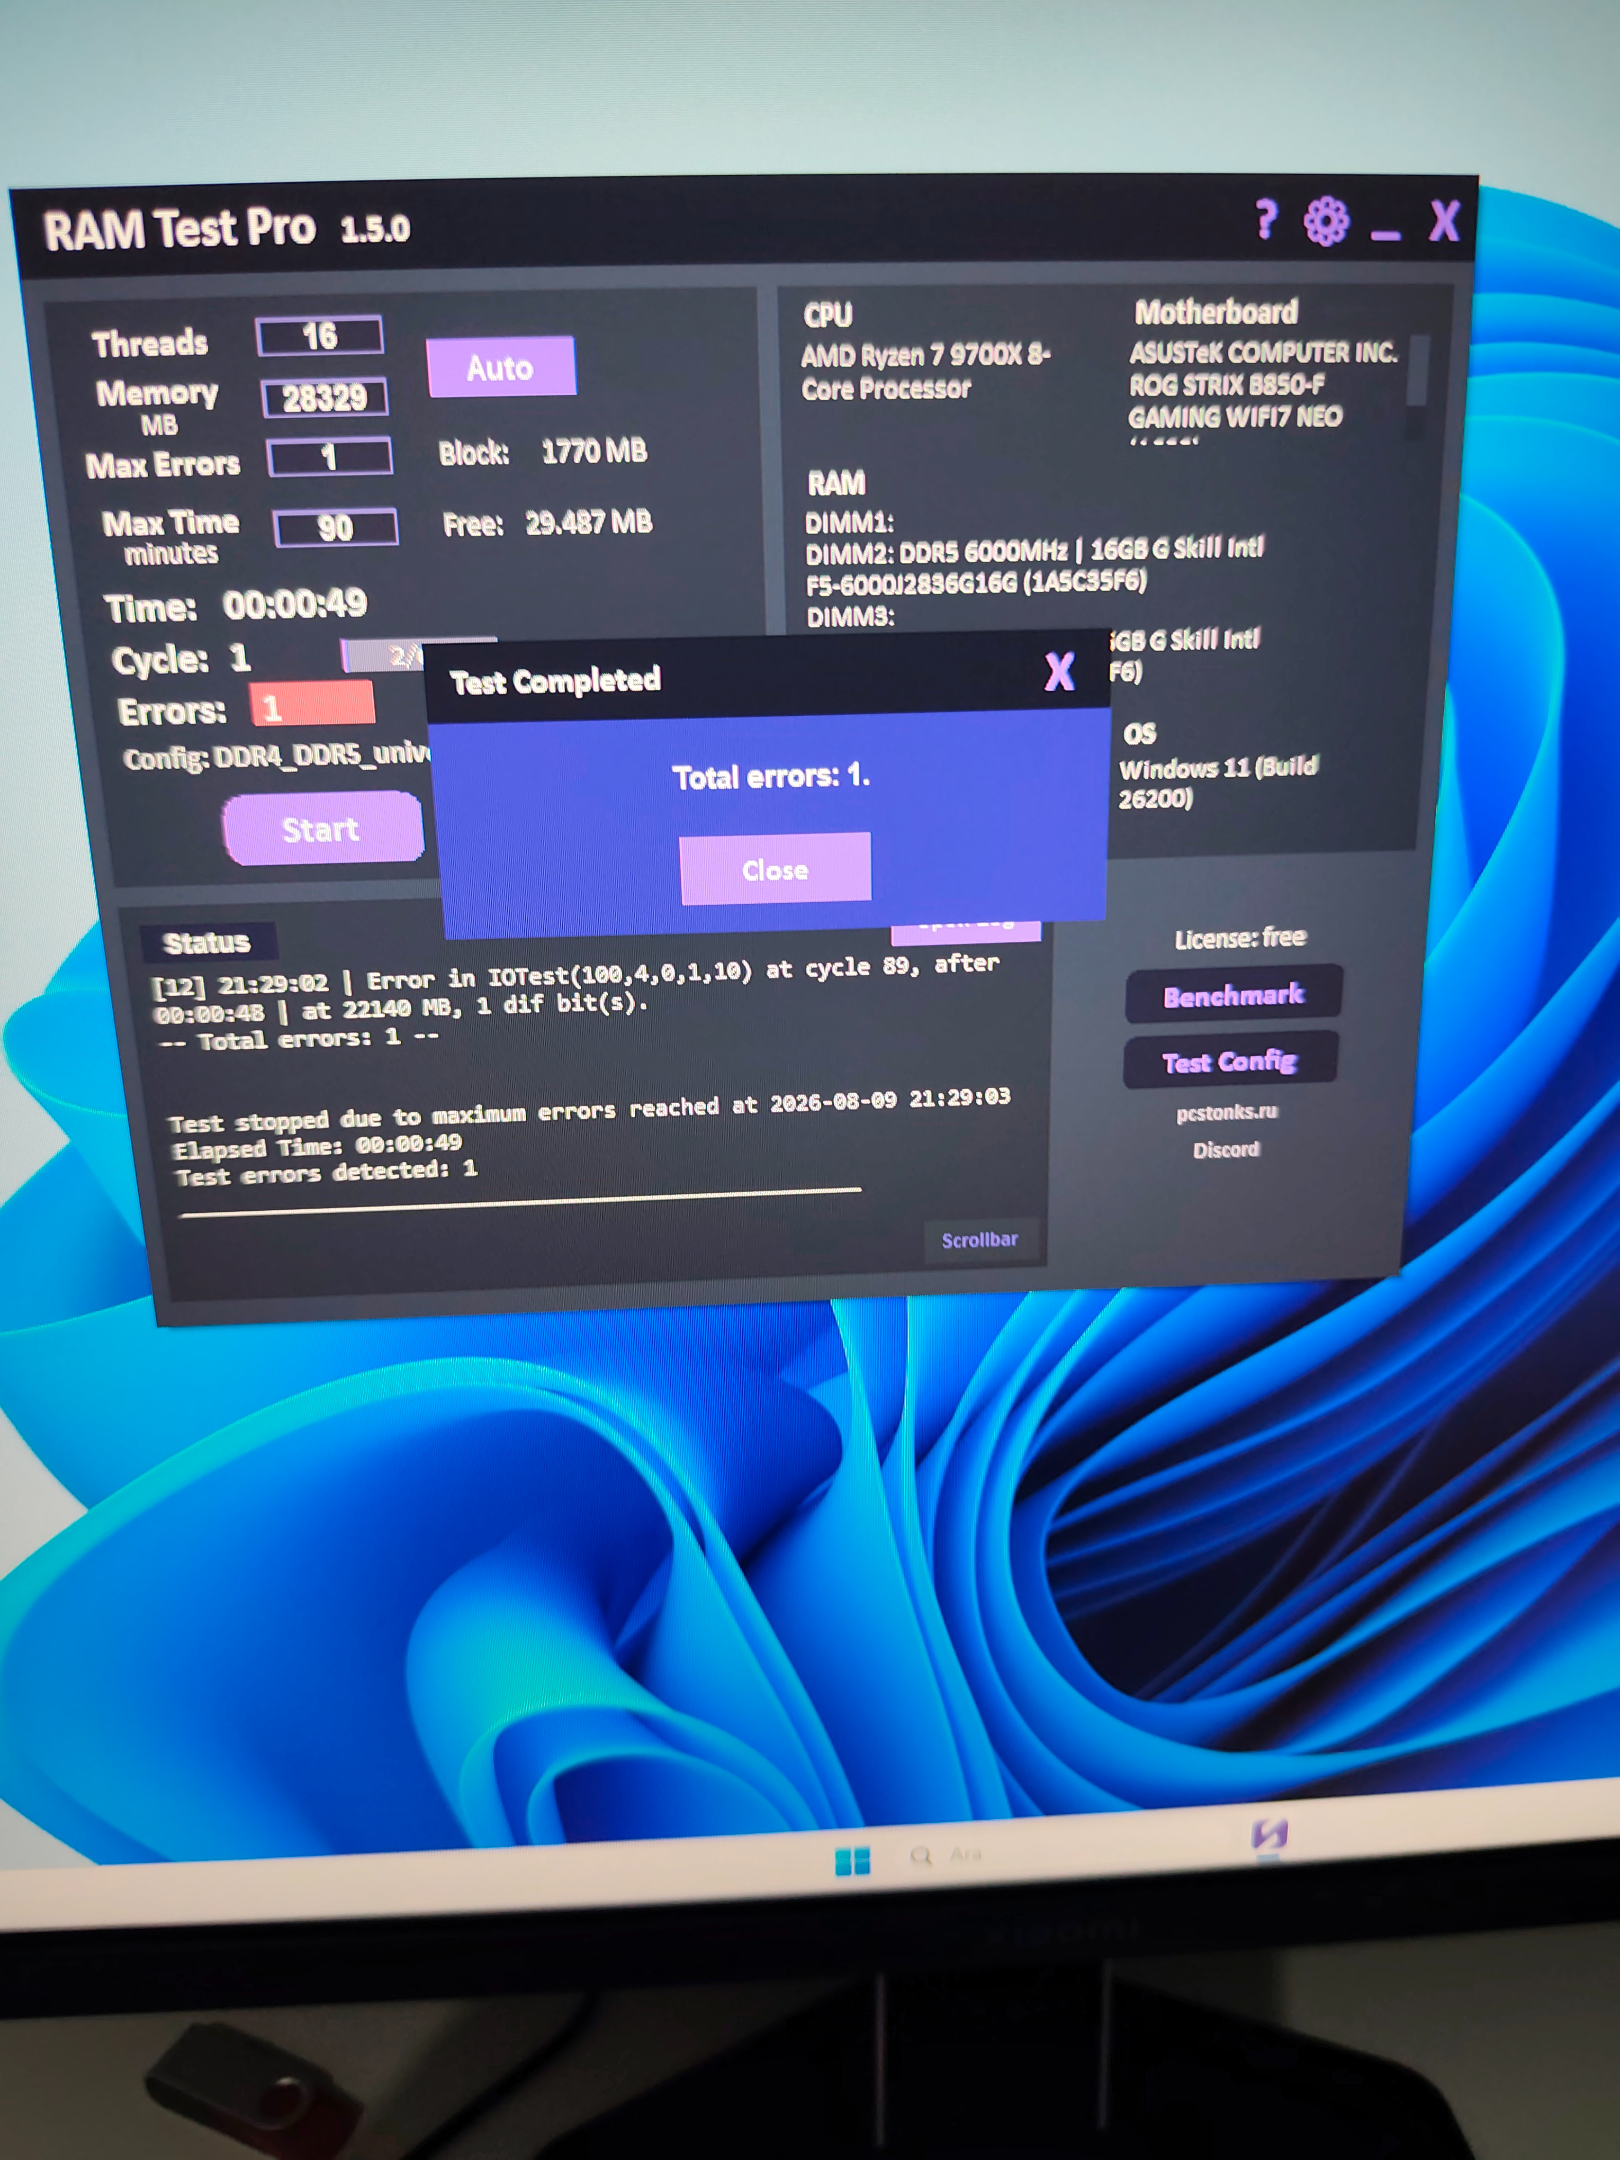Click the 'Error in IOTest' log line
This screenshot has width=1620, height=2160.
tap(576, 990)
